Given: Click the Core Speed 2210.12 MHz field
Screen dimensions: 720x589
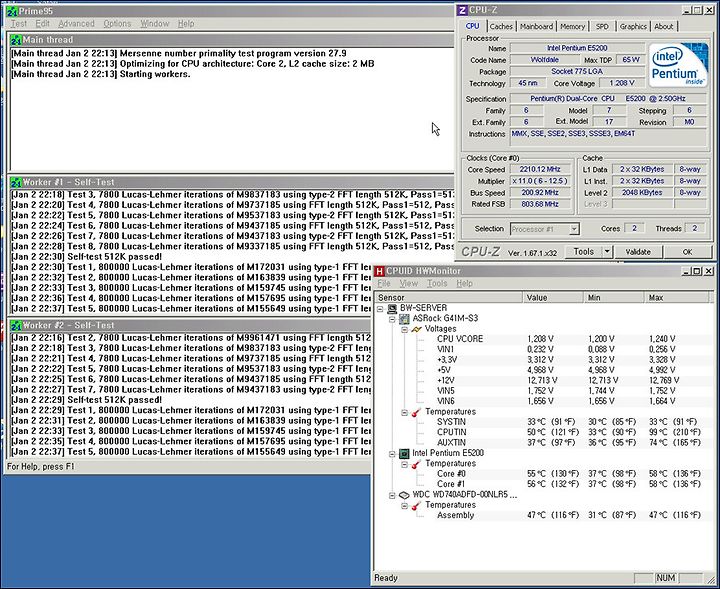Looking at the screenshot, I should click(x=541, y=169).
